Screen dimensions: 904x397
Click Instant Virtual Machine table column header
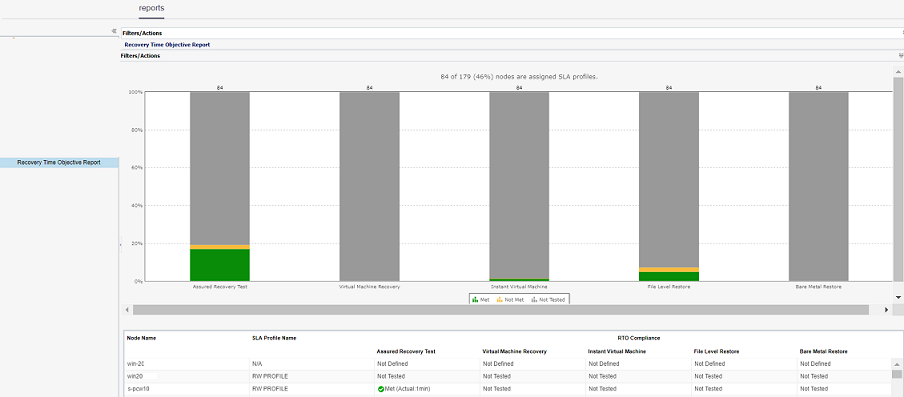[x=617, y=351]
